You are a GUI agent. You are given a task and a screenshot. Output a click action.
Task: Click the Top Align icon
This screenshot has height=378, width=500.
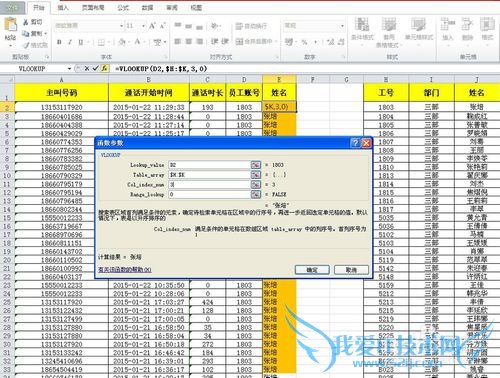coord(178,25)
